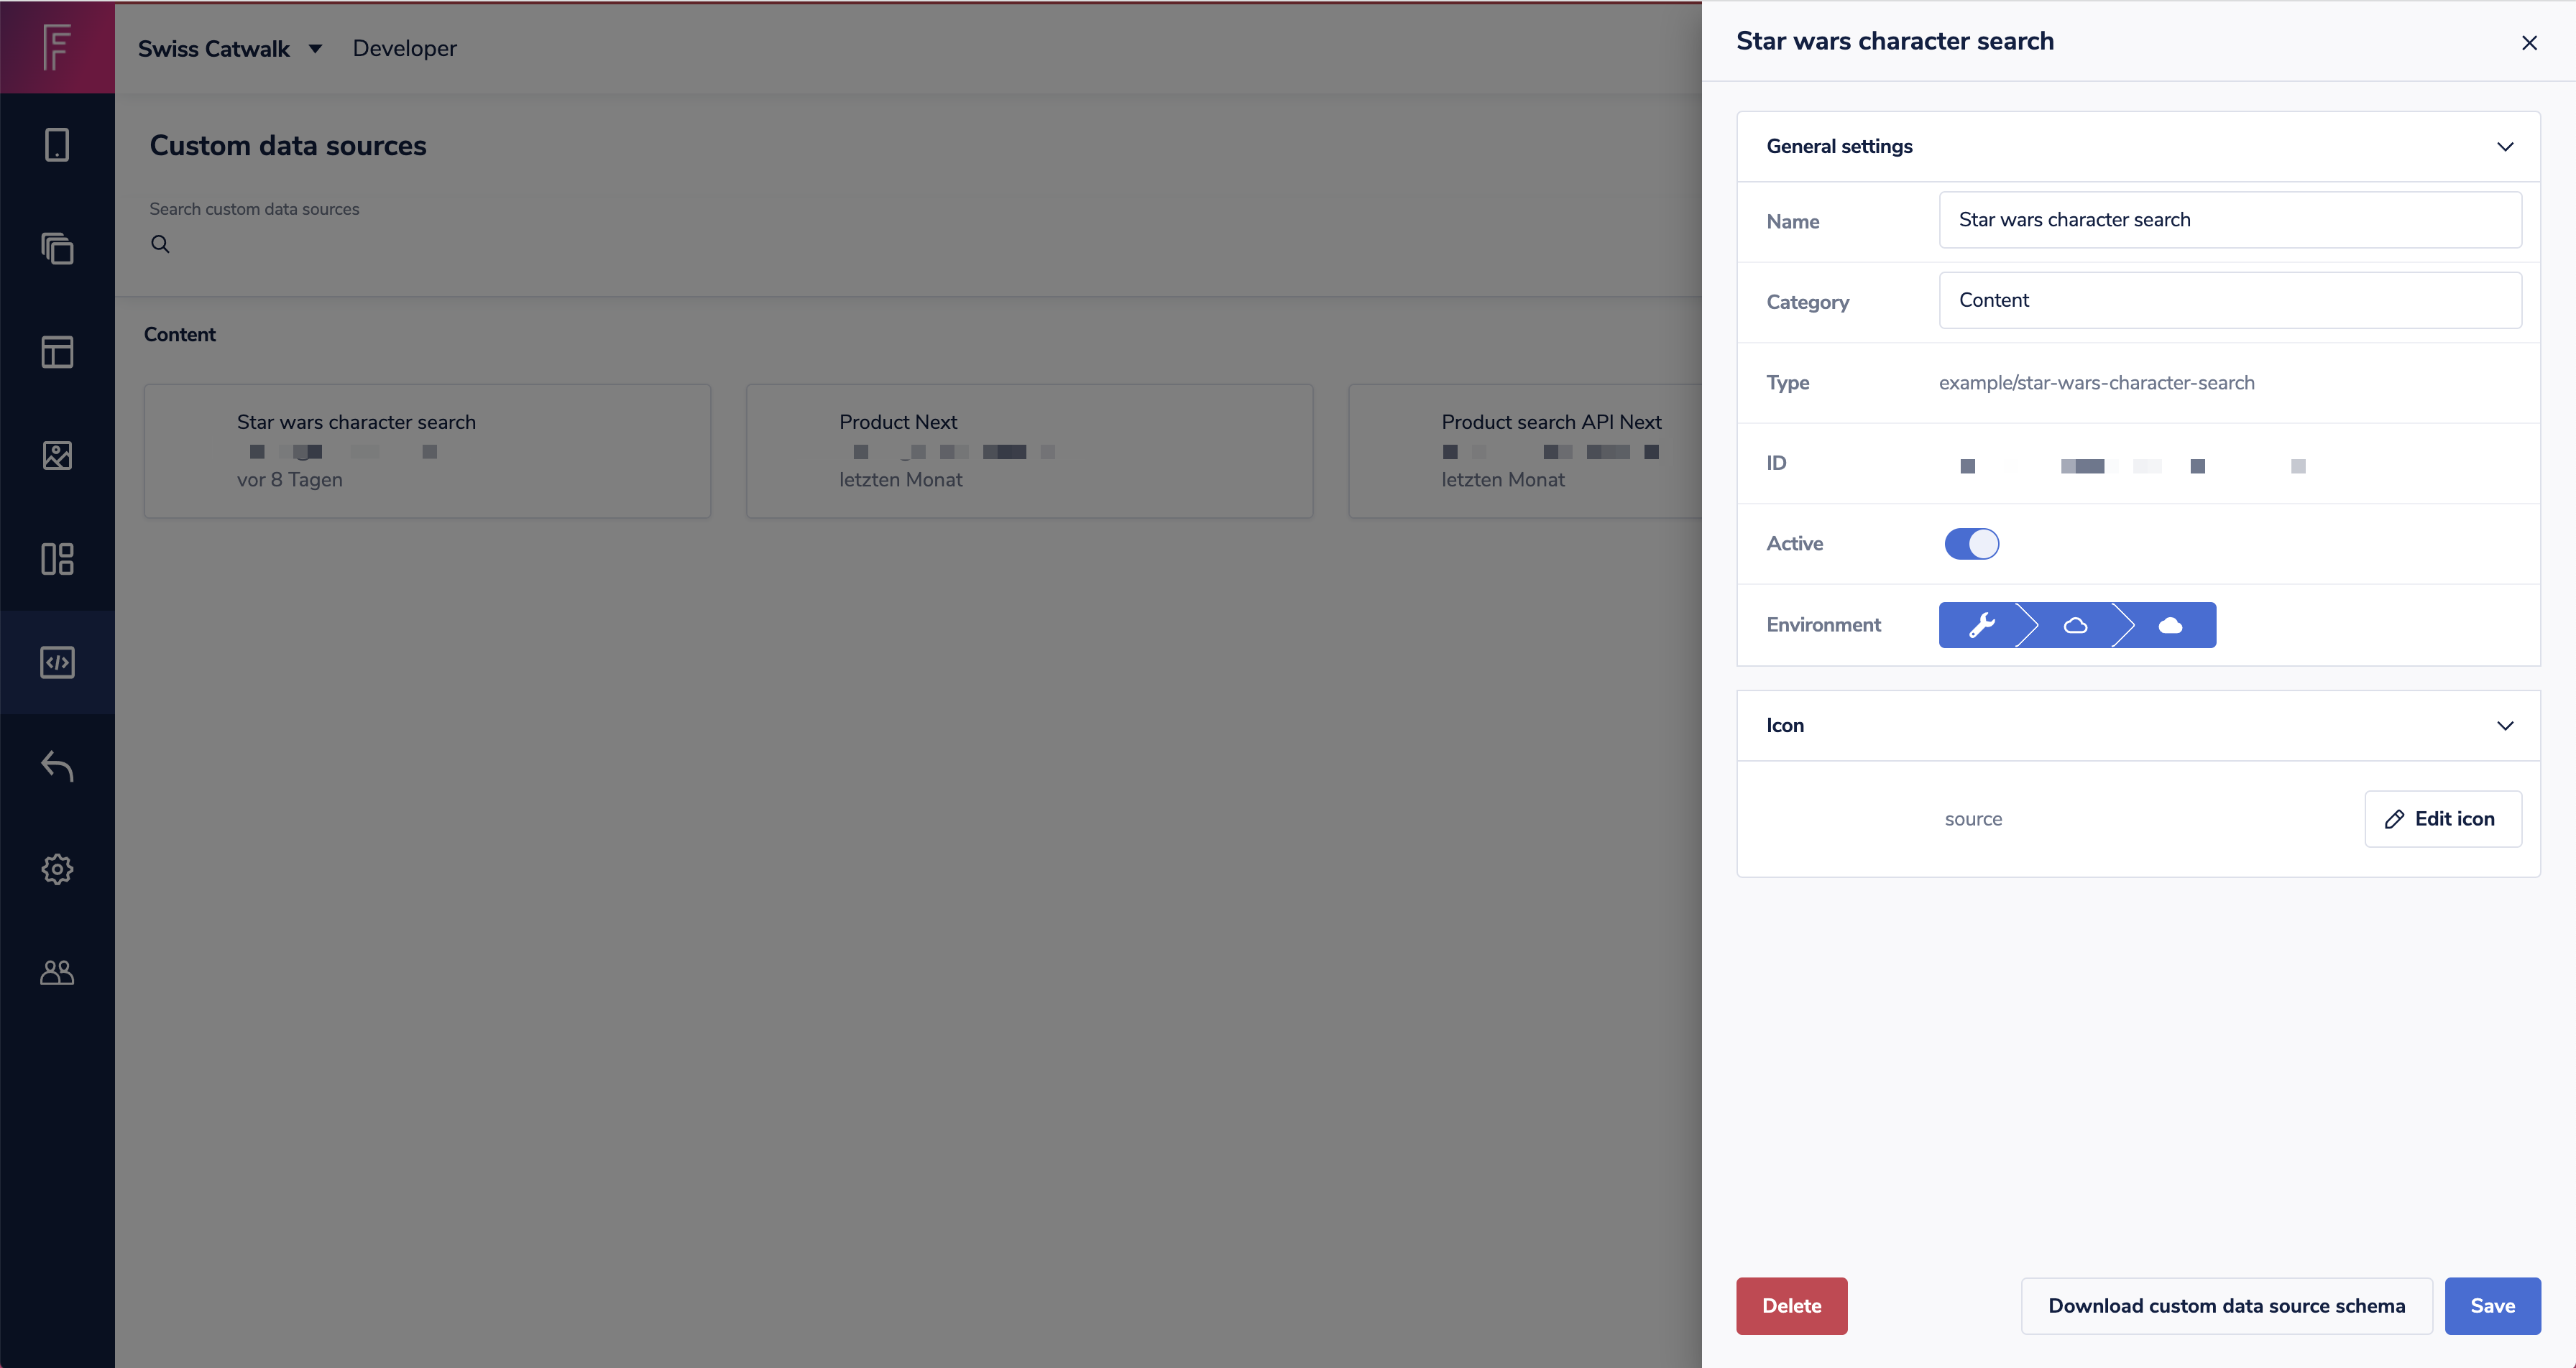Viewport: 2576px width, 1368px height.
Task: Click the return arrow sidebar icon
Action: point(57,766)
